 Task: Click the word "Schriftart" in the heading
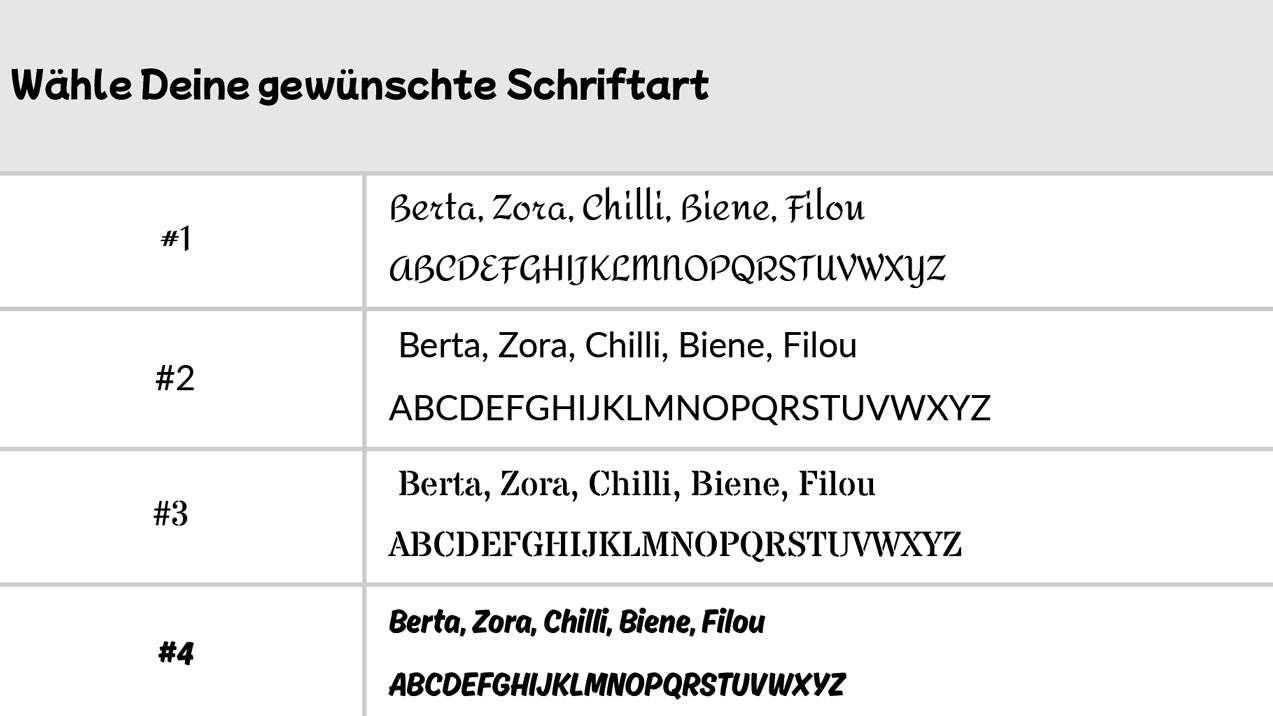click(607, 86)
